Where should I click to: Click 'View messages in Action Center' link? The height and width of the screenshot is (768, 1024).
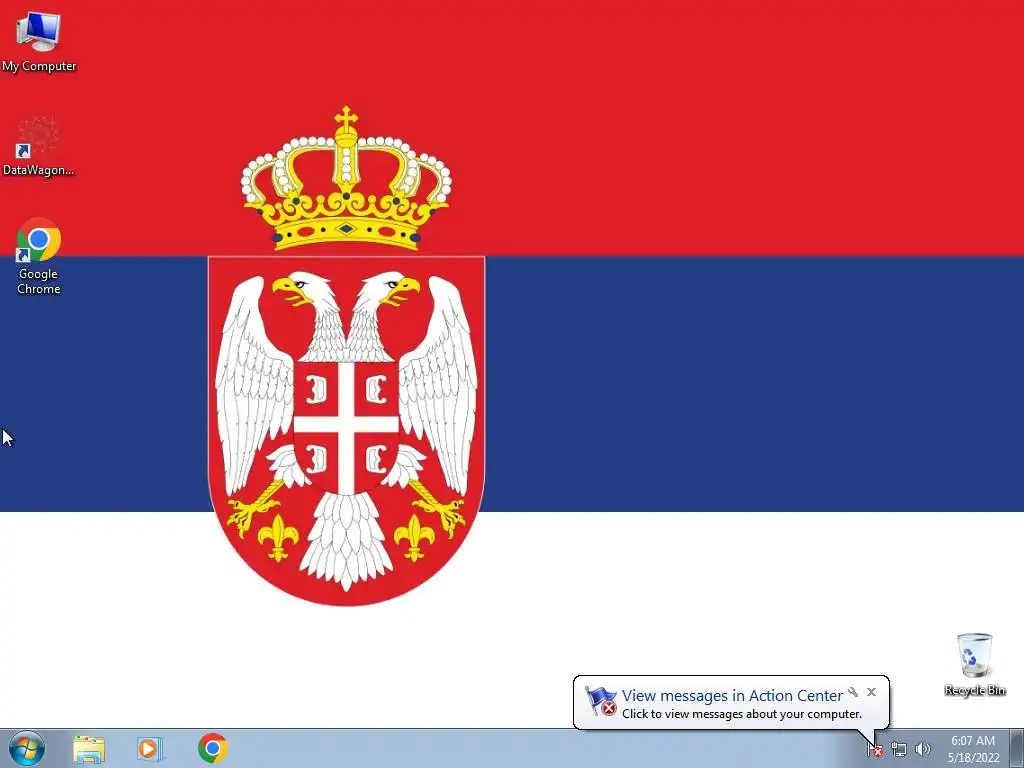732,696
